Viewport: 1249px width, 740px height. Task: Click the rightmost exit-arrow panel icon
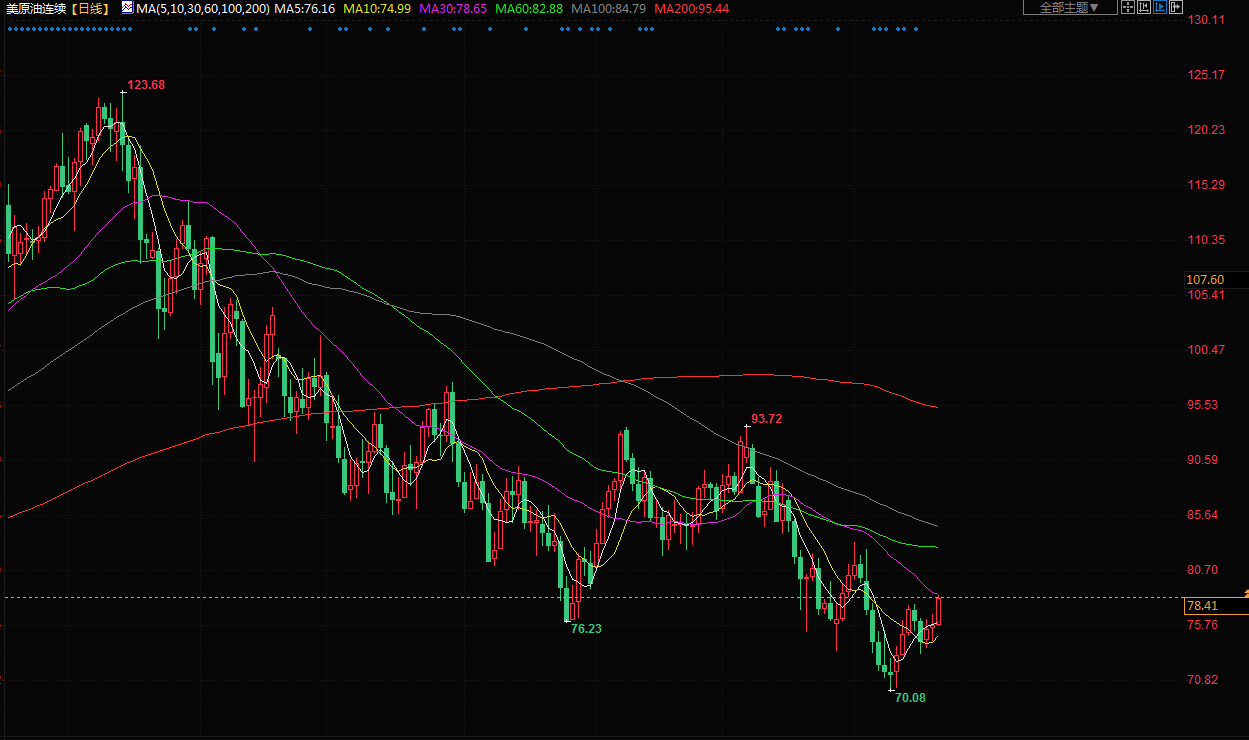coord(1176,8)
